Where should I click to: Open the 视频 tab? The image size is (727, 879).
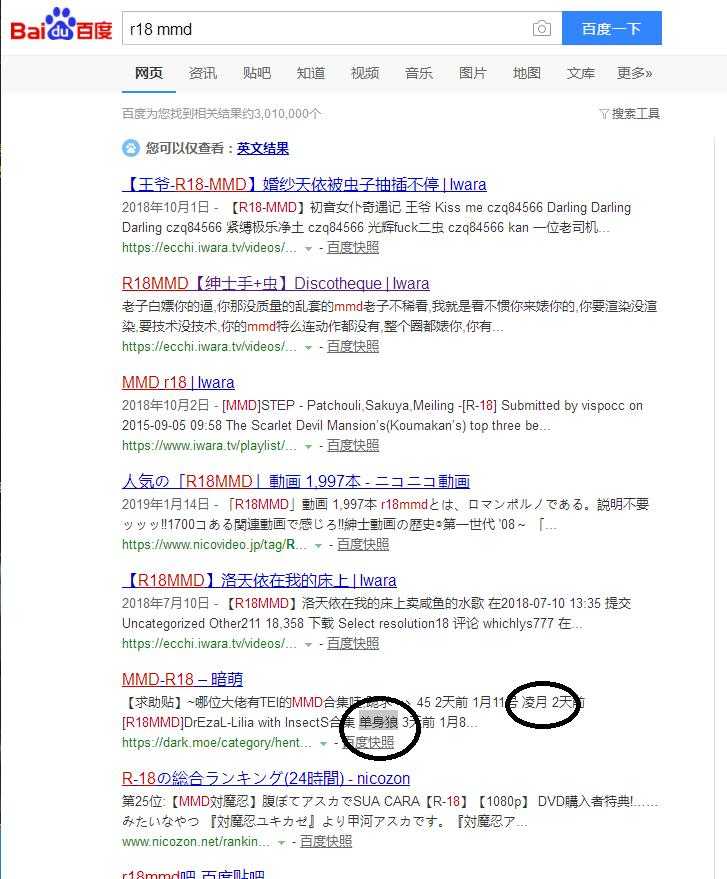tap(365, 73)
